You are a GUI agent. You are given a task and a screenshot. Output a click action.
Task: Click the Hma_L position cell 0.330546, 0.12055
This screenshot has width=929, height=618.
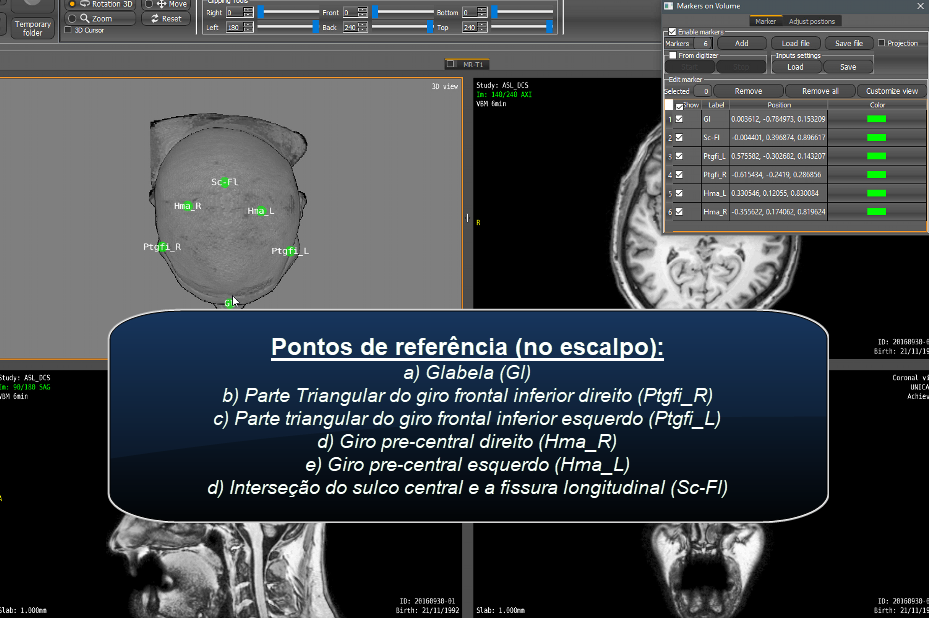coord(778,193)
